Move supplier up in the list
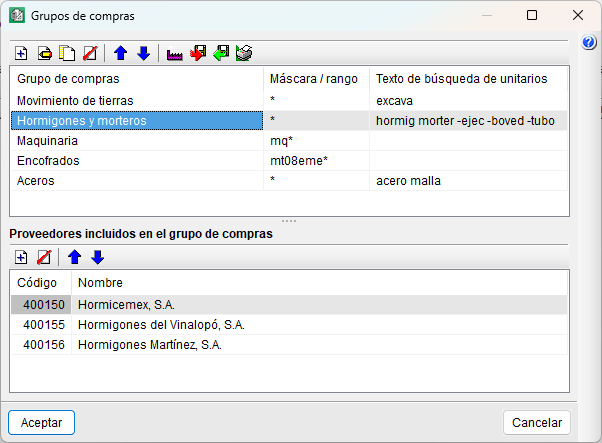Image resolution: width=602 pixels, height=443 pixels. [x=74, y=257]
